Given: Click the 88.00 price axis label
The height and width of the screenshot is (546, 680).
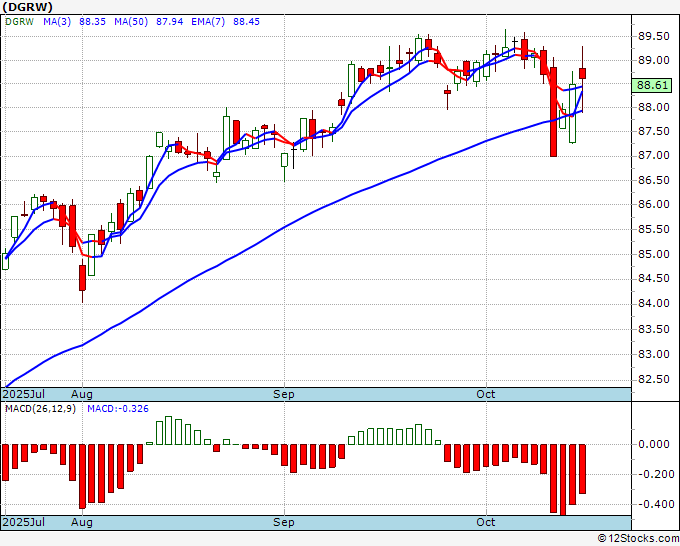Looking at the screenshot, I should pyautogui.click(x=654, y=107).
